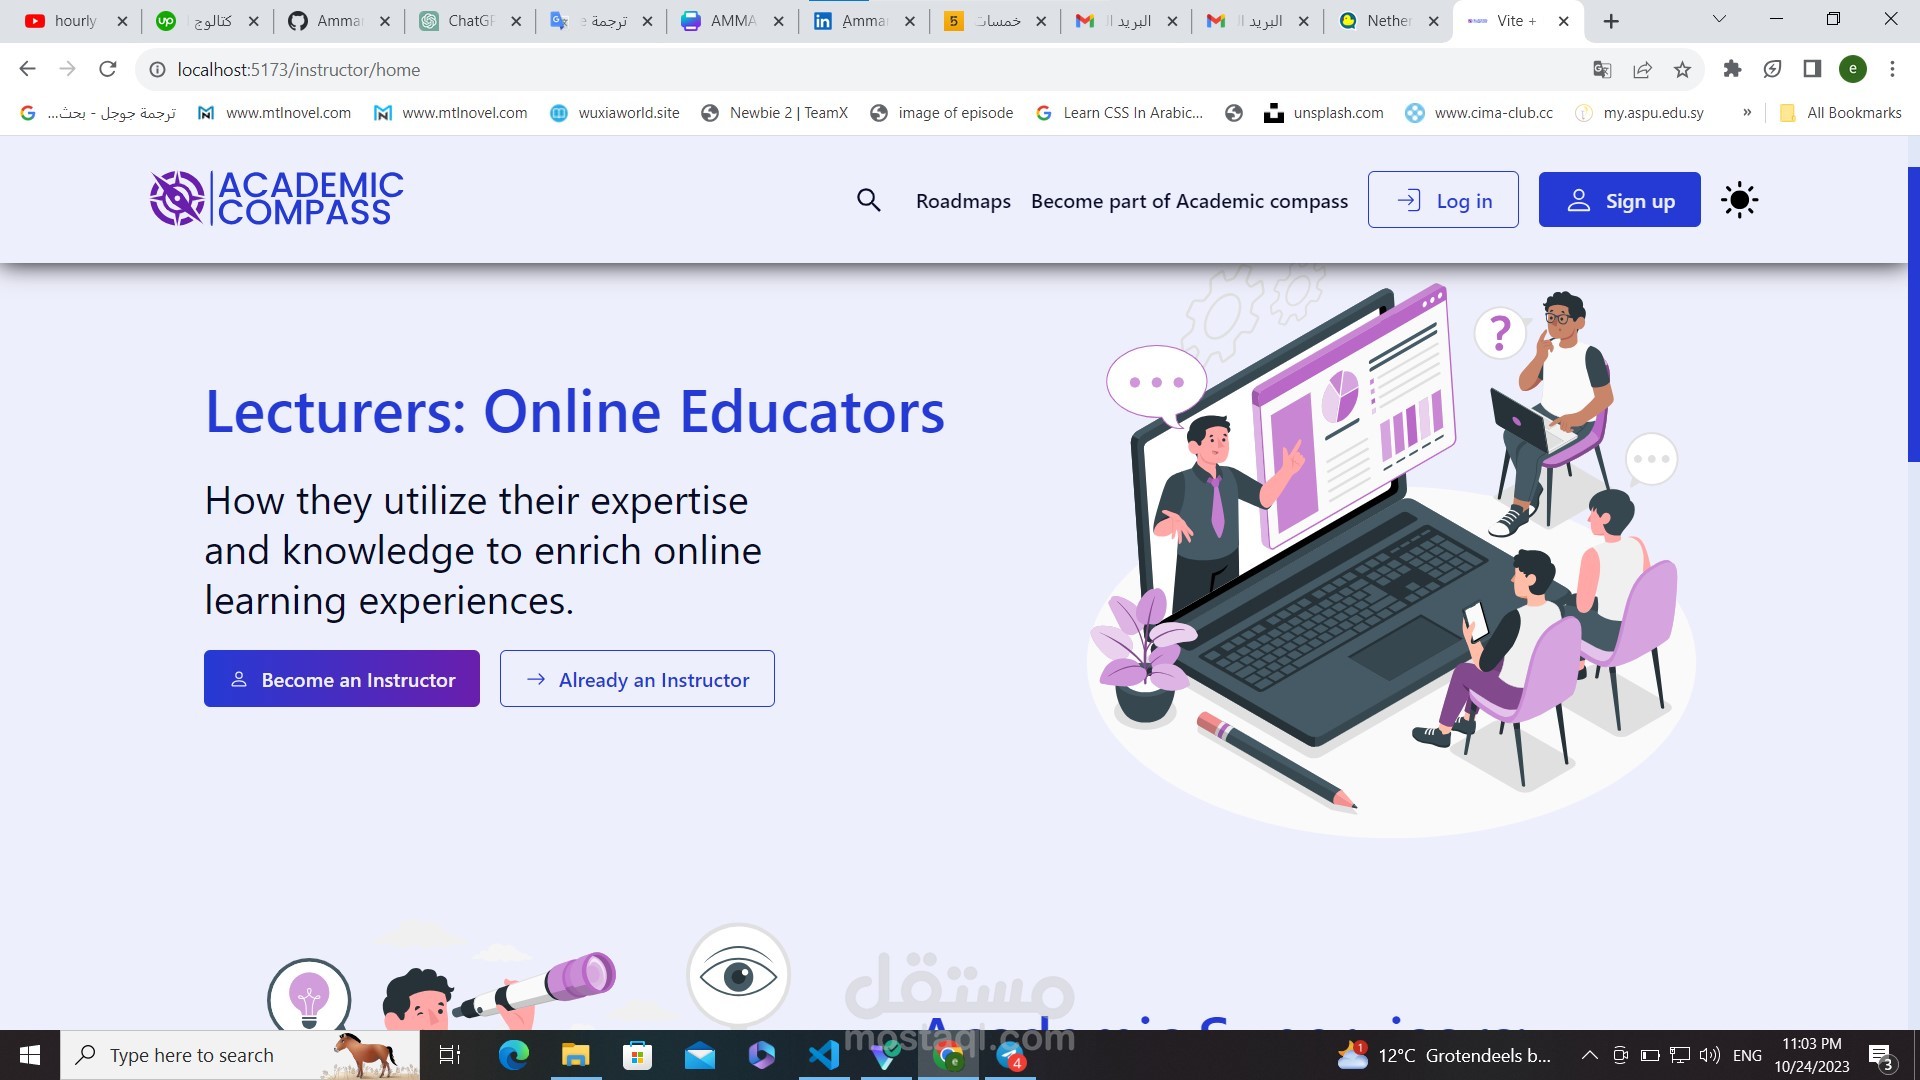Click the browser reload icon
Image resolution: width=1920 pixels, height=1080 pixels.
click(108, 69)
